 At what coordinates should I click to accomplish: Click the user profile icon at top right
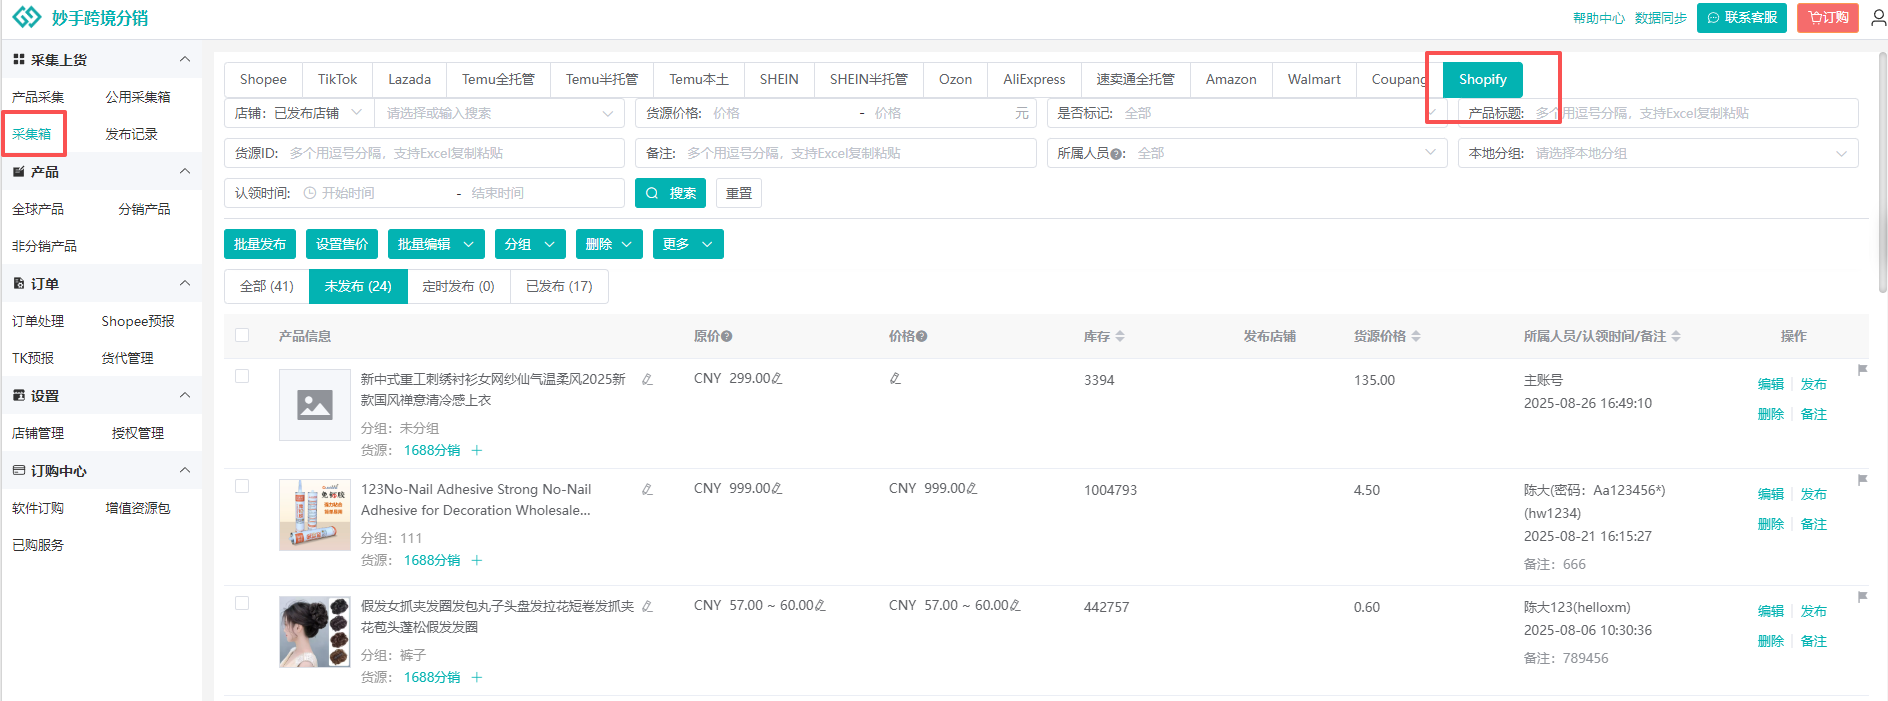(1878, 18)
